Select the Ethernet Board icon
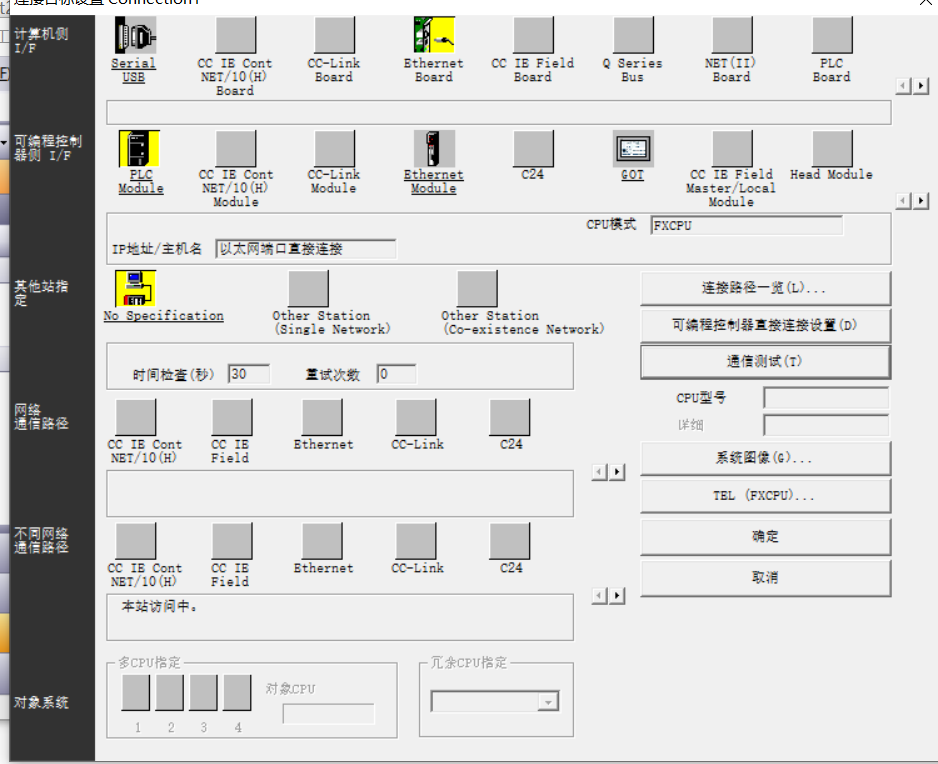This screenshot has height=764, width=938. (434, 36)
